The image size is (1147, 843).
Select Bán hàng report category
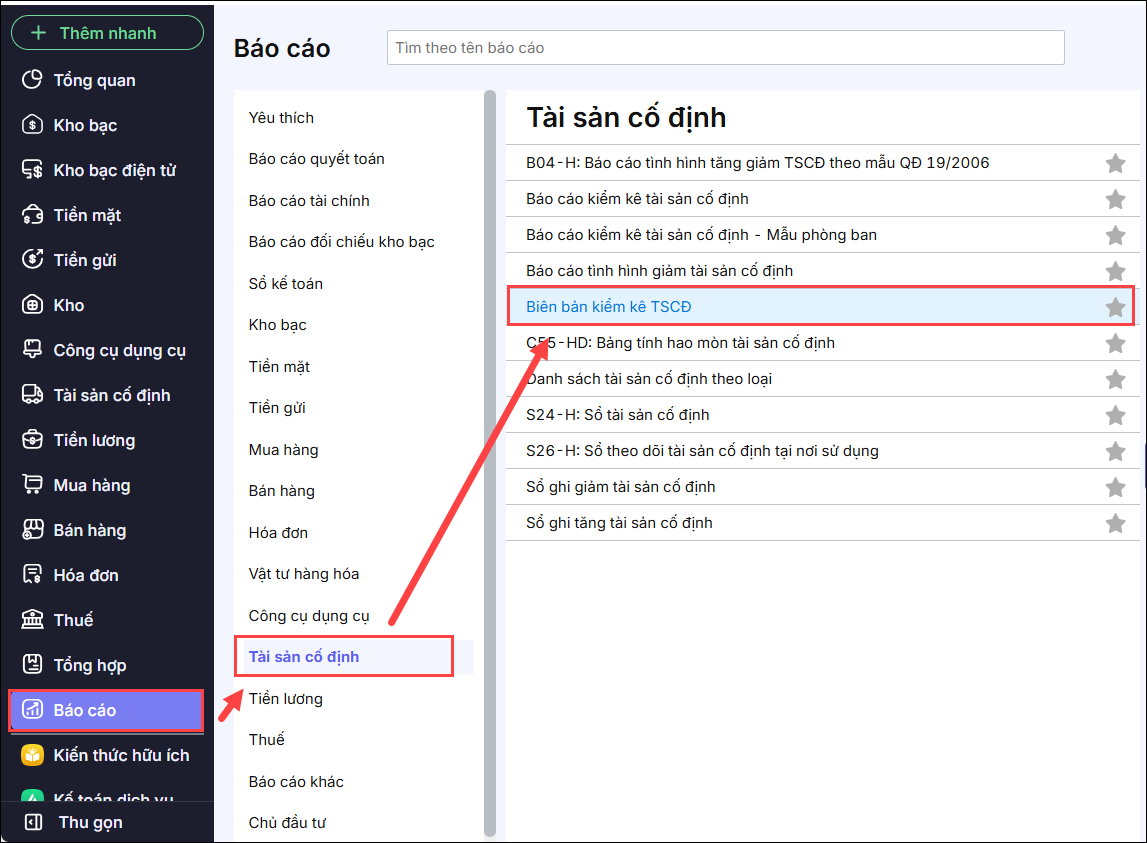click(x=282, y=491)
